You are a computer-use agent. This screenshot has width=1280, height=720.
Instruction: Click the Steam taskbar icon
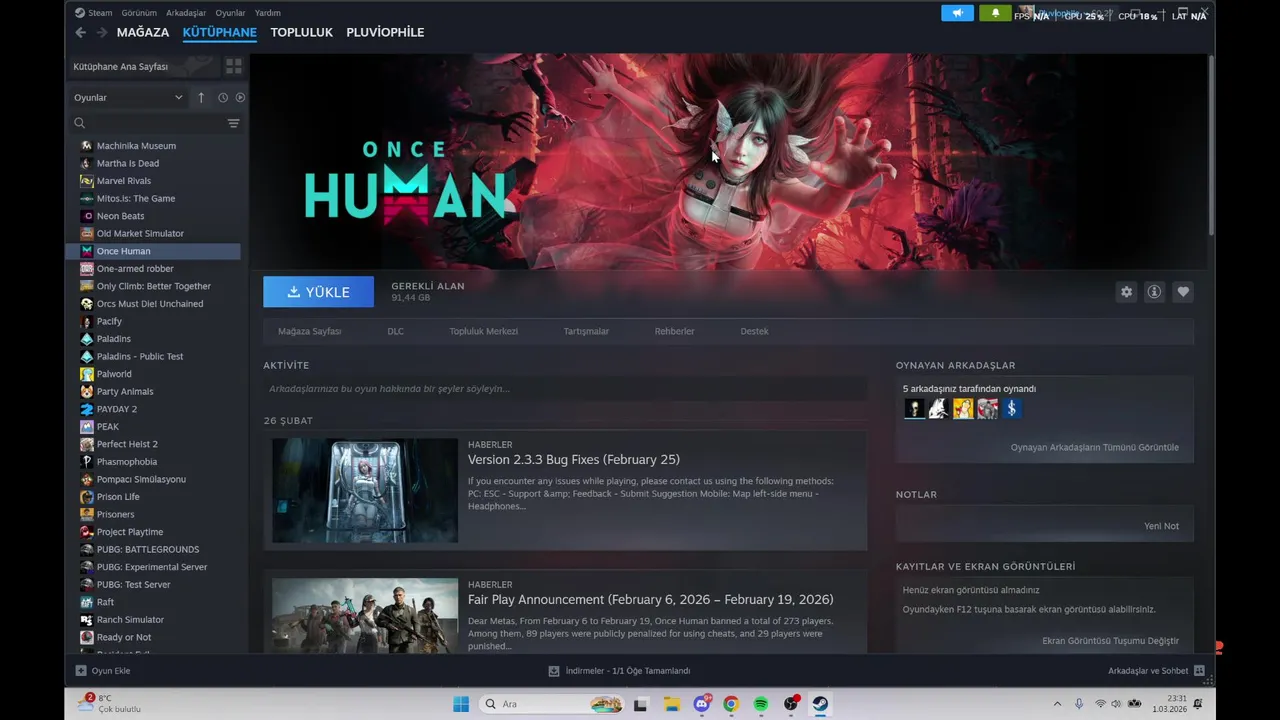click(x=820, y=704)
